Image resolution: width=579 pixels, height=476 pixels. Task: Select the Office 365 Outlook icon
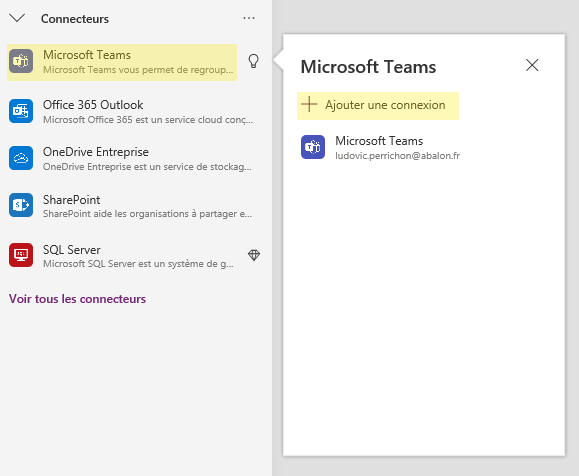[x=21, y=111]
